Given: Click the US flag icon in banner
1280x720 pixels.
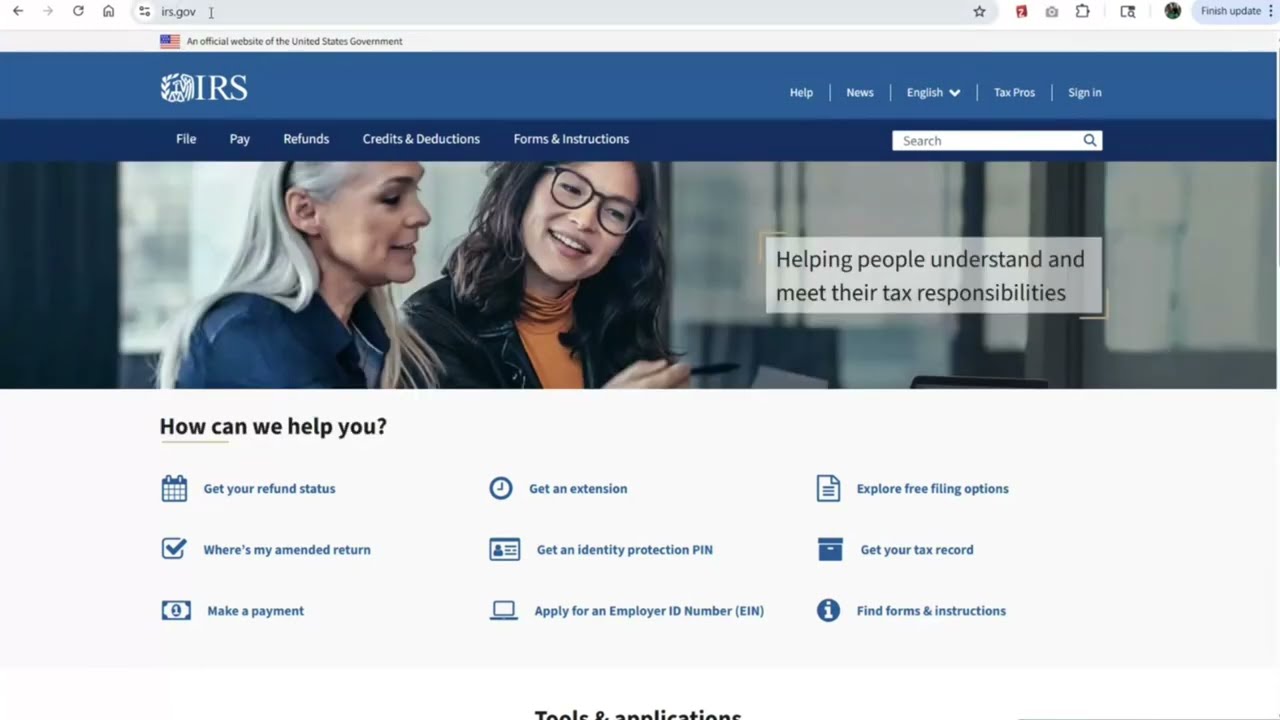Looking at the screenshot, I should pyautogui.click(x=170, y=41).
